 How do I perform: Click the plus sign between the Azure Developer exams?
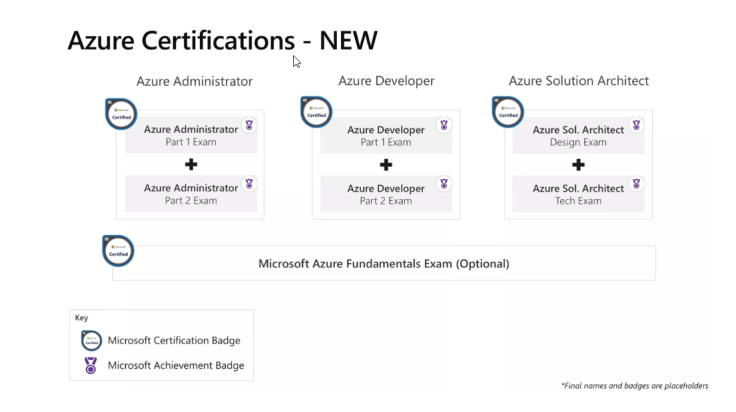(385, 164)
